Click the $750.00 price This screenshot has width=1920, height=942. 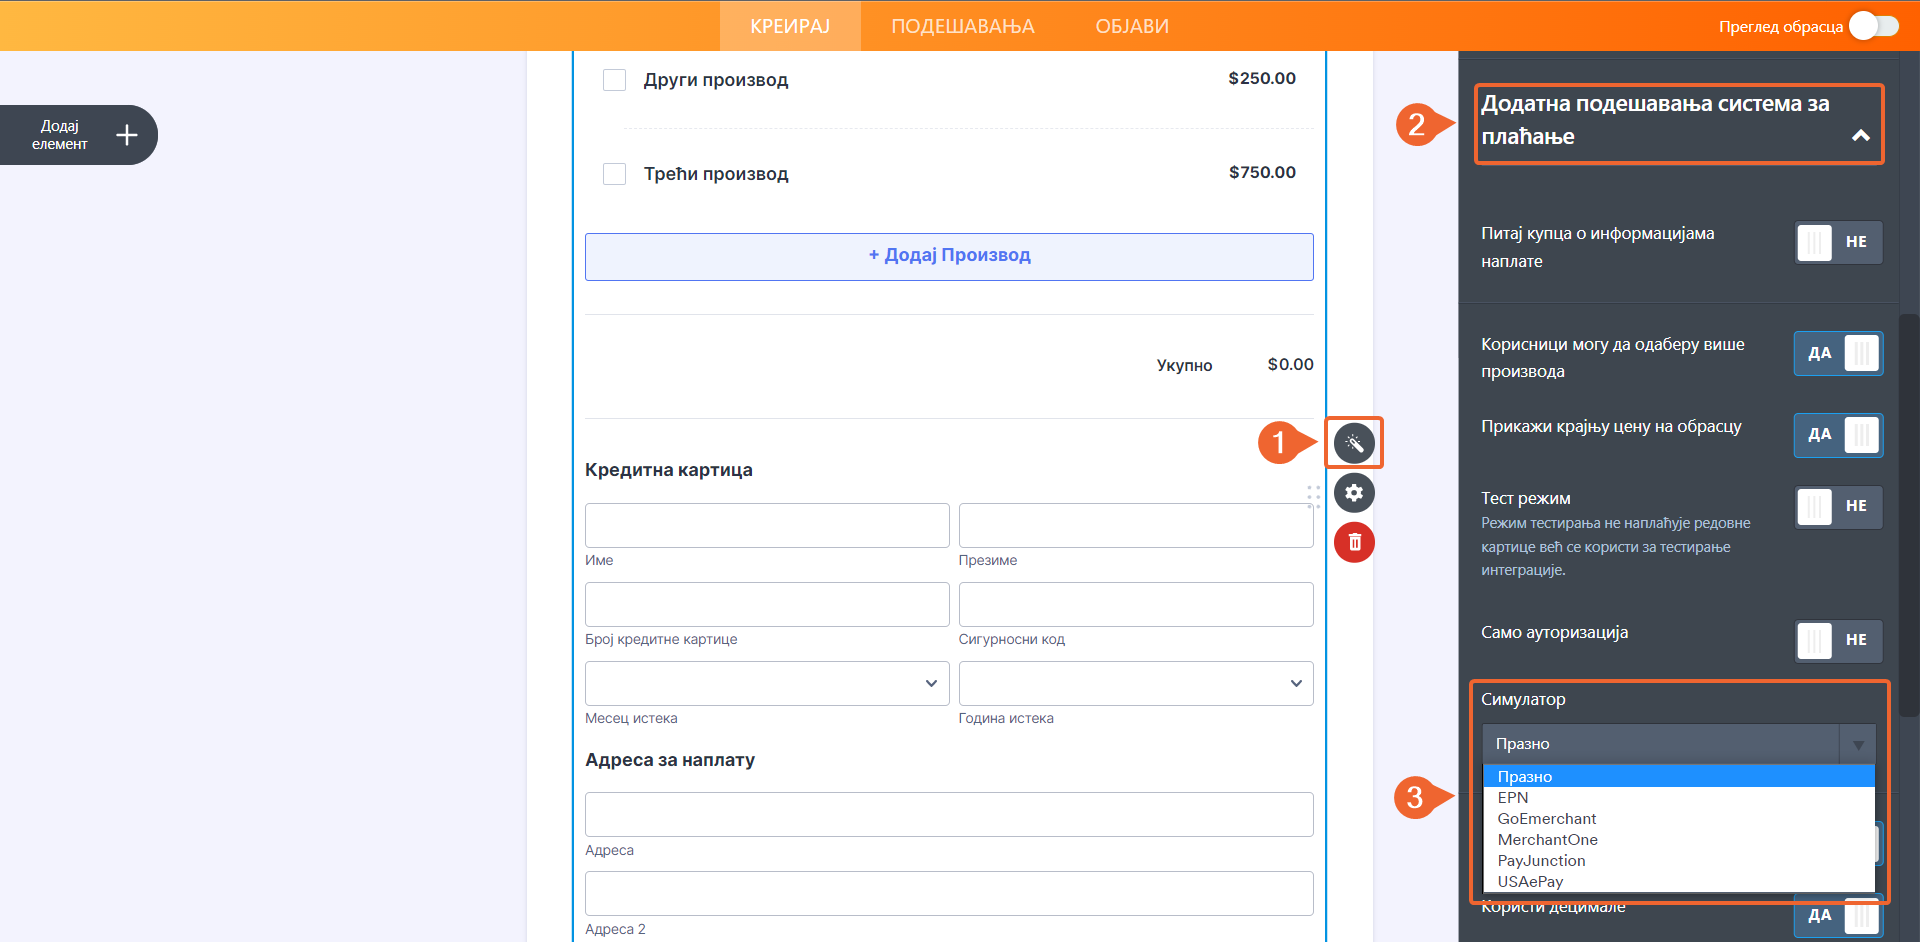[1262, 172]
